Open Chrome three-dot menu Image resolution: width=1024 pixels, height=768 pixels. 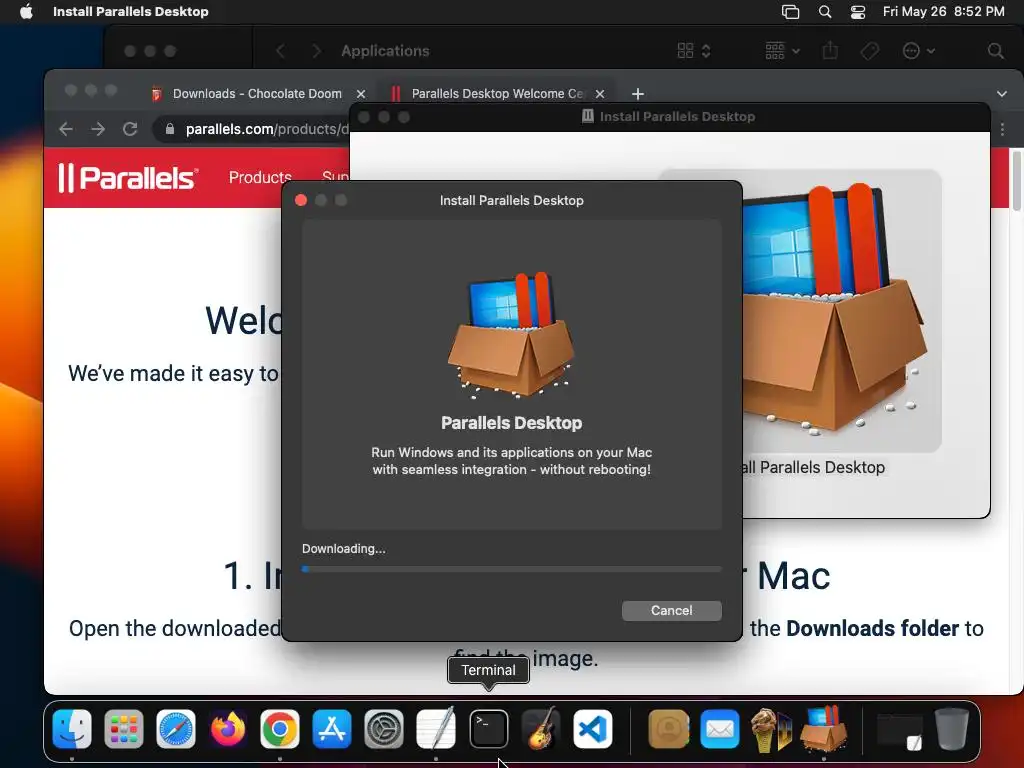click(x=1002, y=129)
